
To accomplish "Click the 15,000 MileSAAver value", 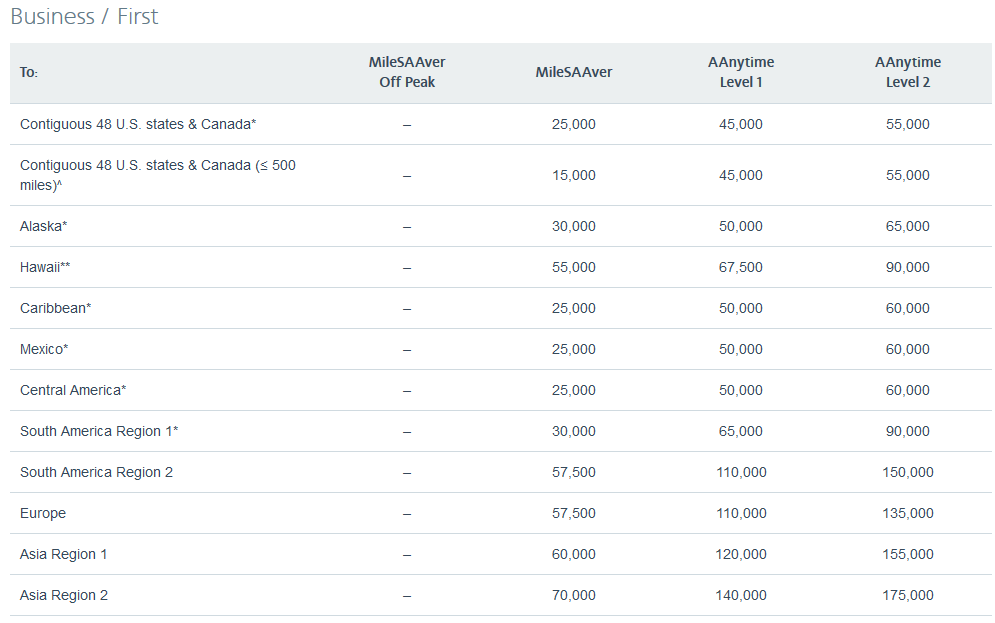I will pyautogui.click(x=574, y=176).
